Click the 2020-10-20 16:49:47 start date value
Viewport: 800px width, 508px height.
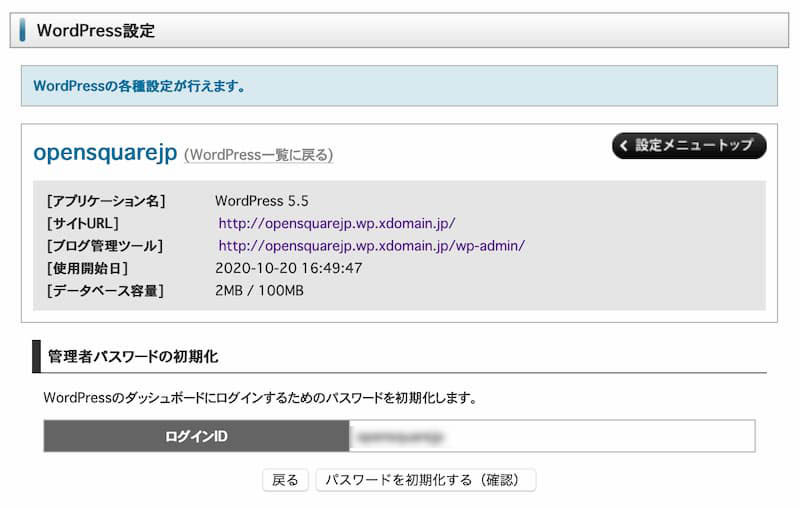pyautogui.click(x=288, y=268)
